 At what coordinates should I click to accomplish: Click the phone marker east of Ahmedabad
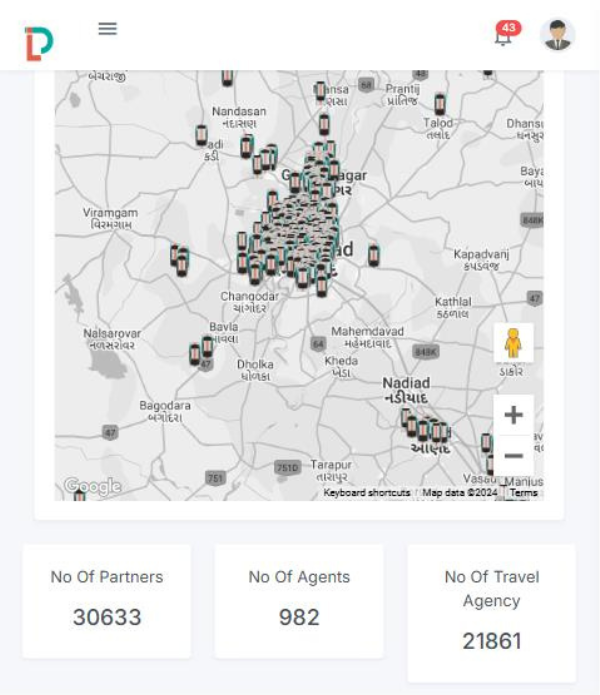pyautogui.click(x=373, y=255)
